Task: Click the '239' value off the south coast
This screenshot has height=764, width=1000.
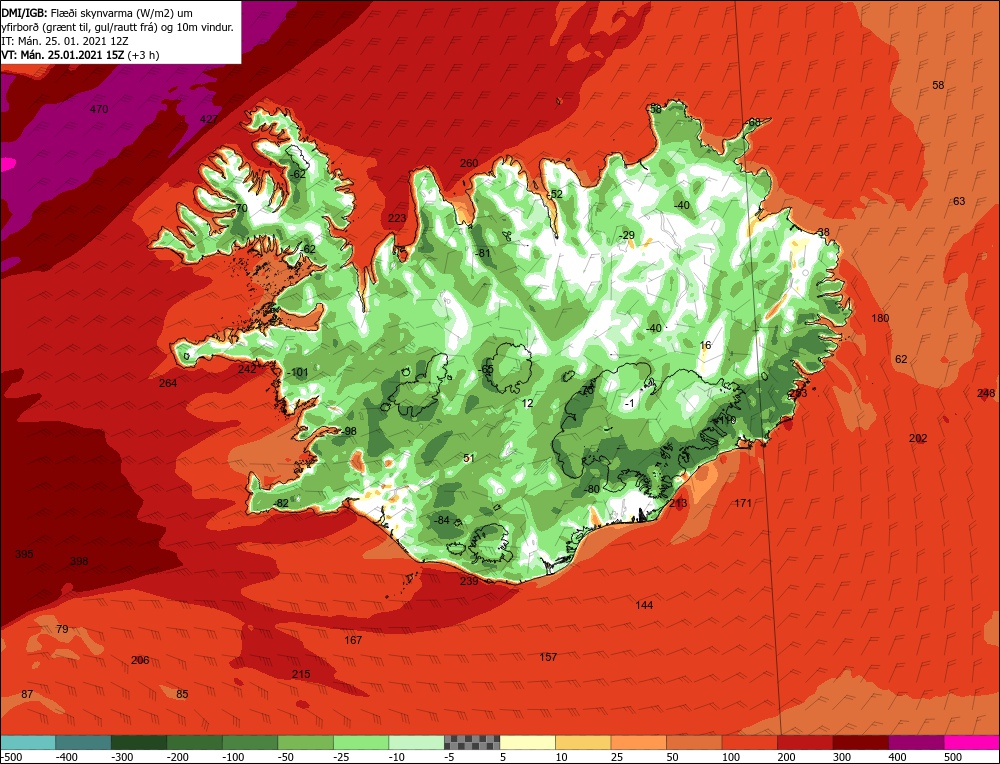Action: (469, 580)
